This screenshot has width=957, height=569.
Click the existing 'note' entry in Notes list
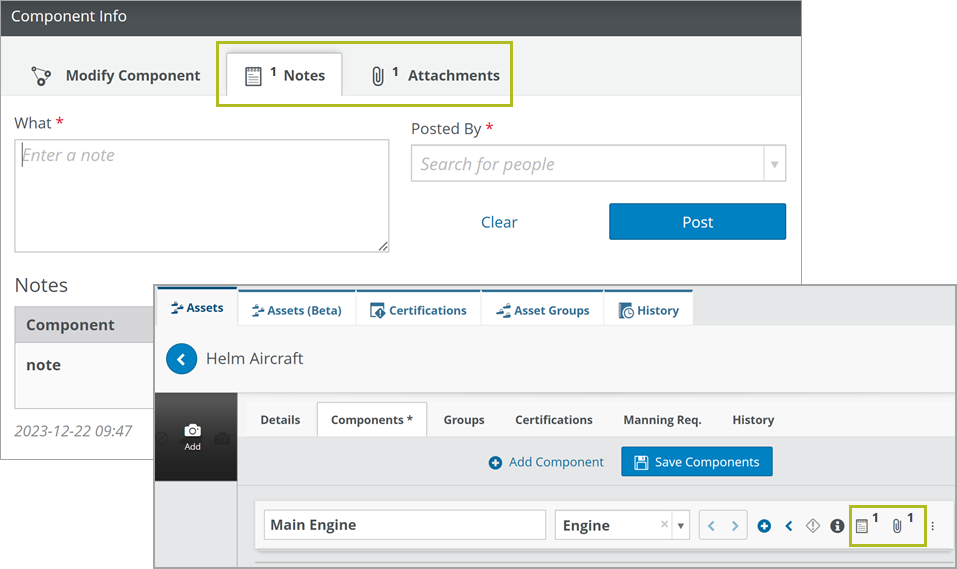pyautogui.click(x=43, y=365)
